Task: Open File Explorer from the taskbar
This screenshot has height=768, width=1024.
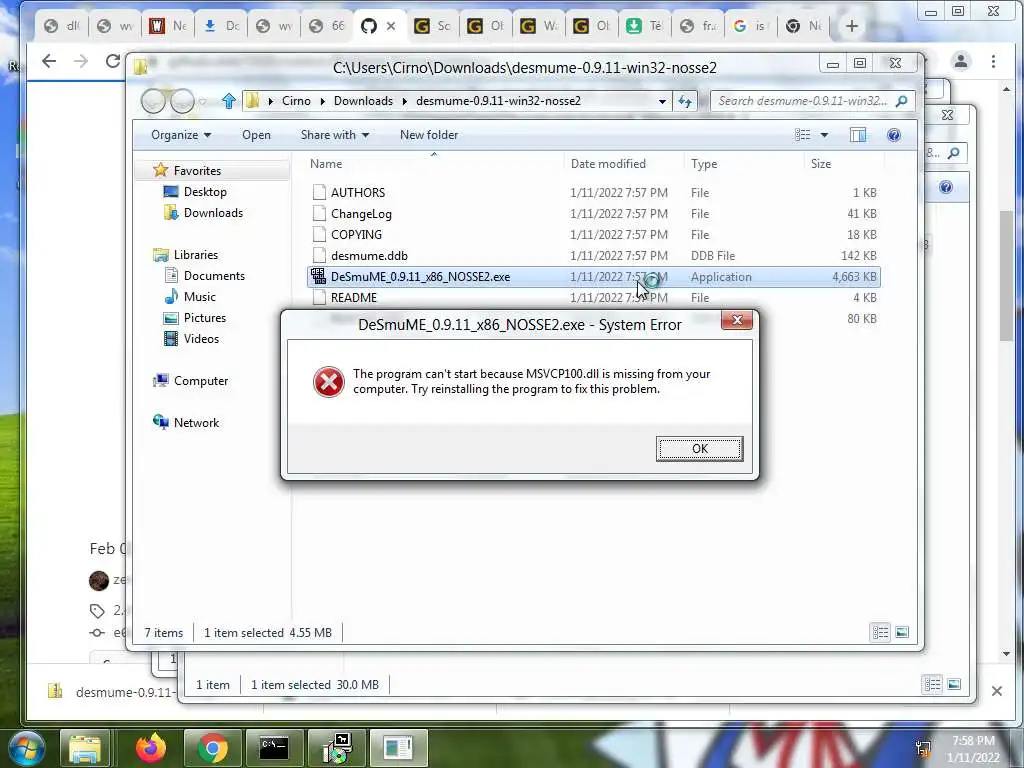Action: coord(86,748)
